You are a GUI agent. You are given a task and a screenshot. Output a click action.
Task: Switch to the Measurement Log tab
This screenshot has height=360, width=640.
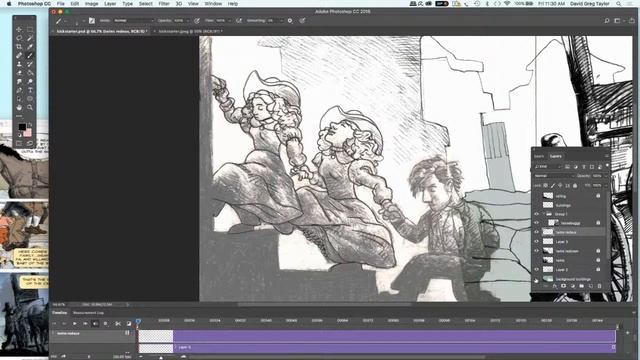click(88, 313)
